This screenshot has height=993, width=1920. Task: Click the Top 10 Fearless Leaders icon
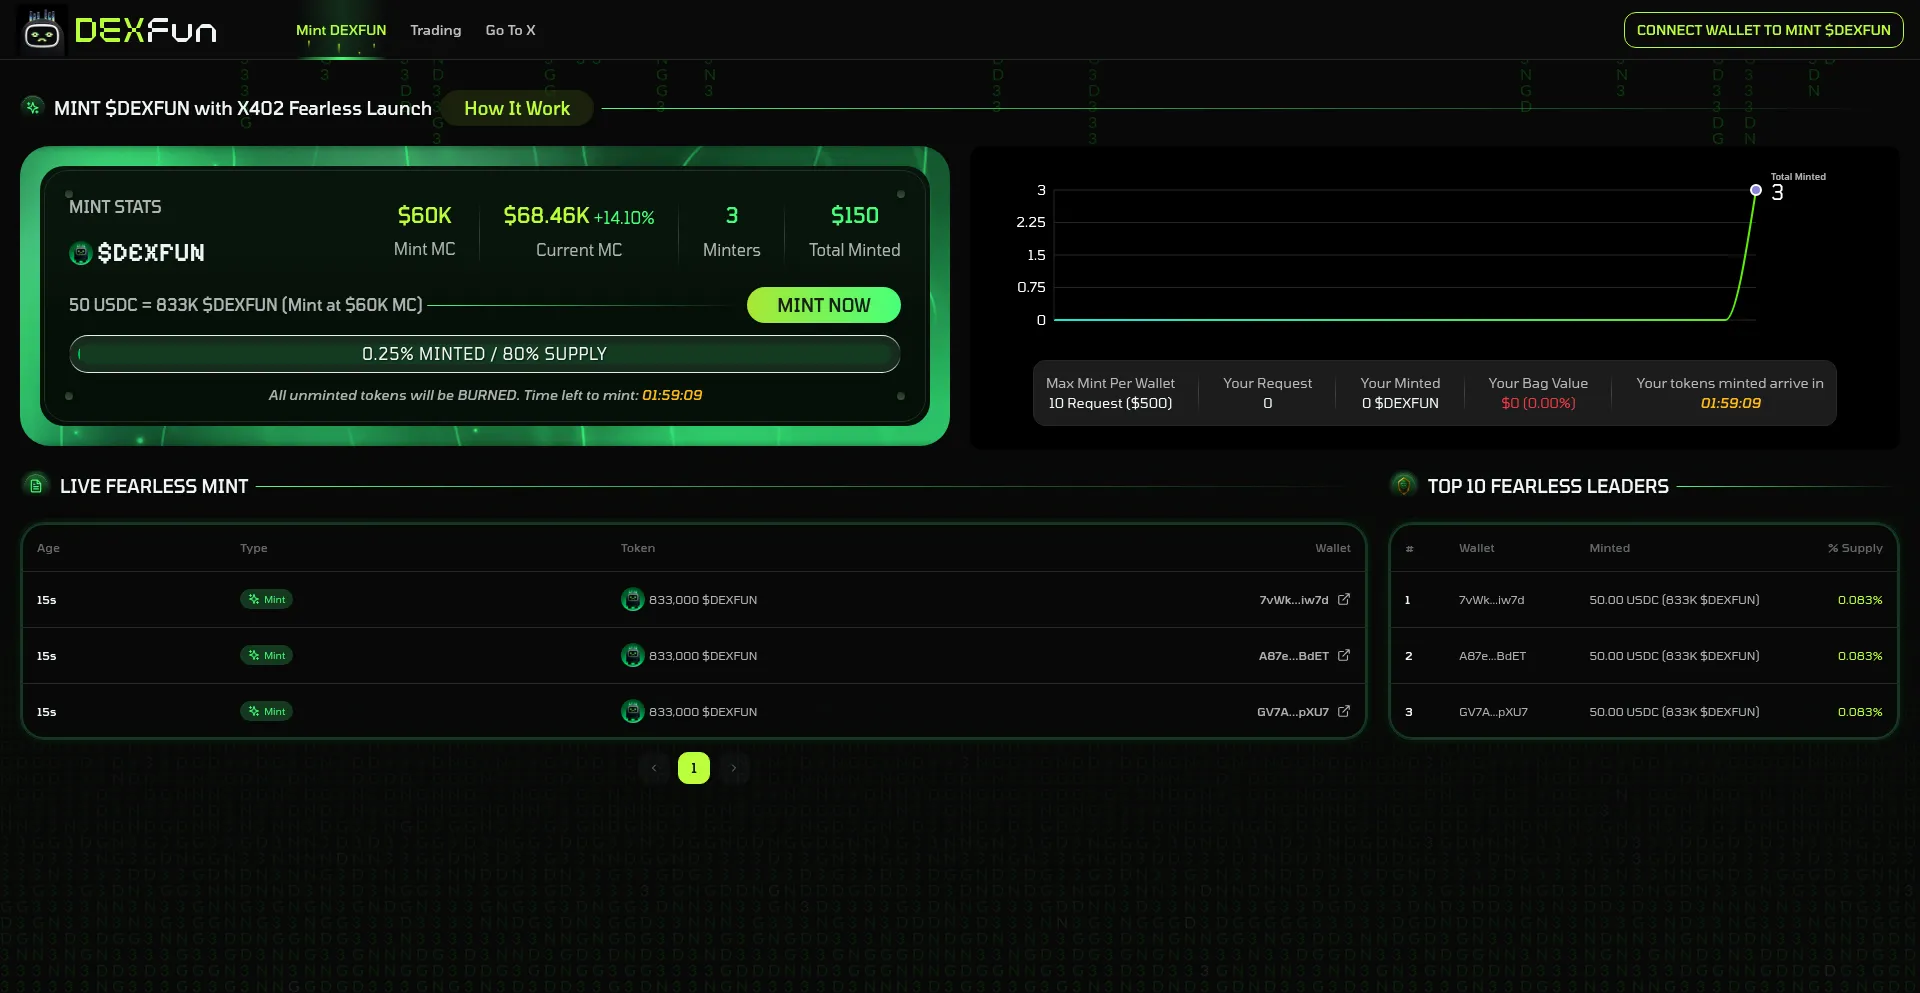point(1404,486)
